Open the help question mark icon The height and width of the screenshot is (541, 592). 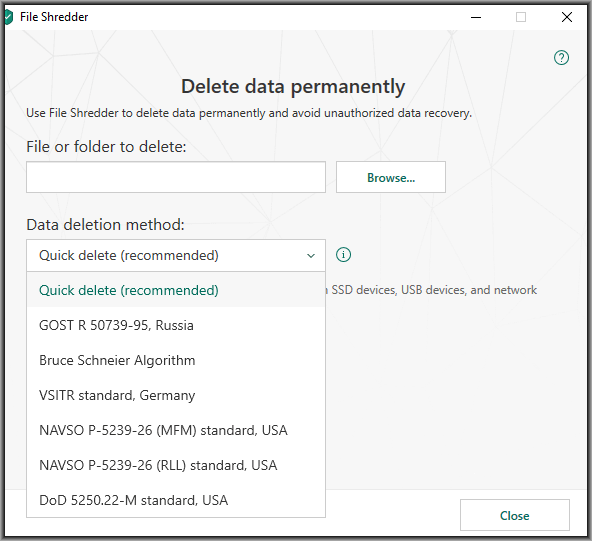click(x=561, y=58)
